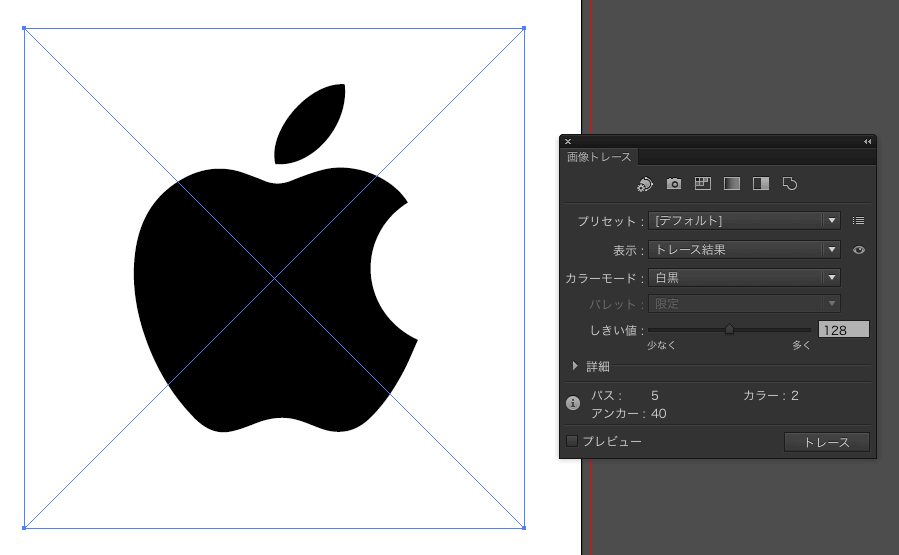The height and width of the screenshot is (555, 899).
Task: Select the Black and White preset icon
Action: tap(761, 183)
